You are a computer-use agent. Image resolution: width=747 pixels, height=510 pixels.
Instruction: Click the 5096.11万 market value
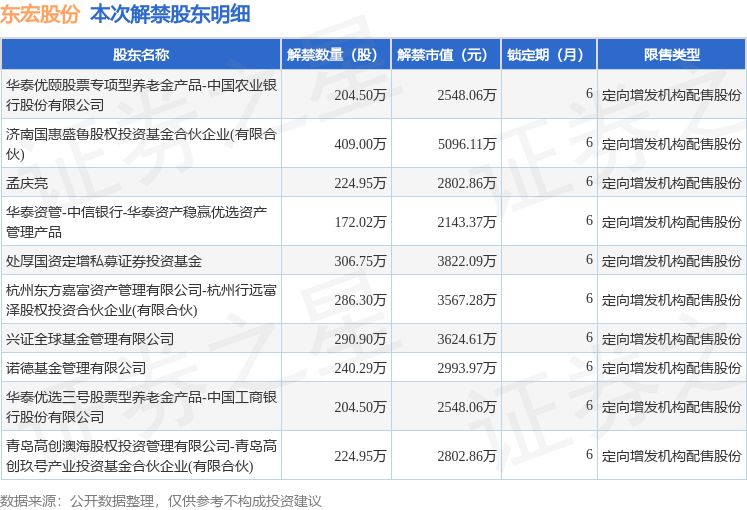tap(467, 144)
